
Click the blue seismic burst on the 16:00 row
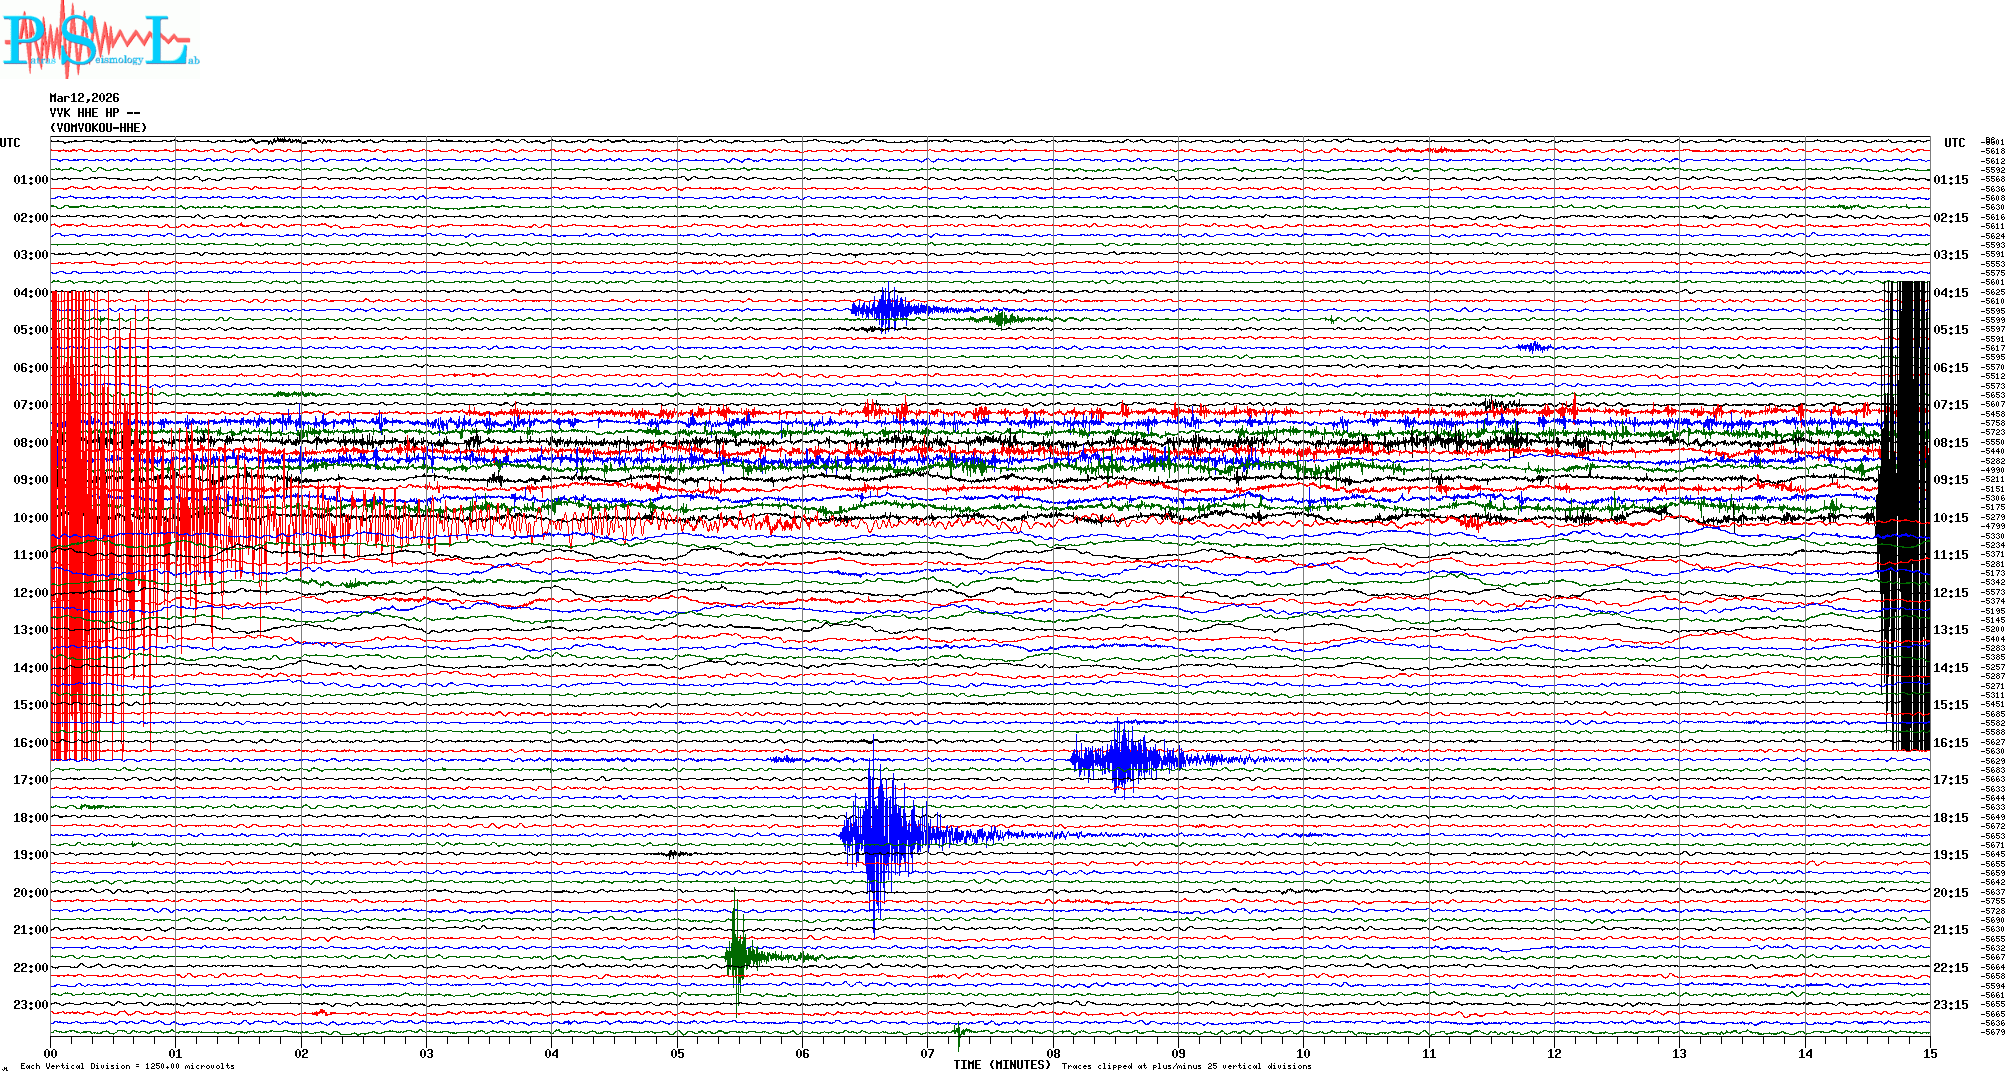tap(1125, 760)
